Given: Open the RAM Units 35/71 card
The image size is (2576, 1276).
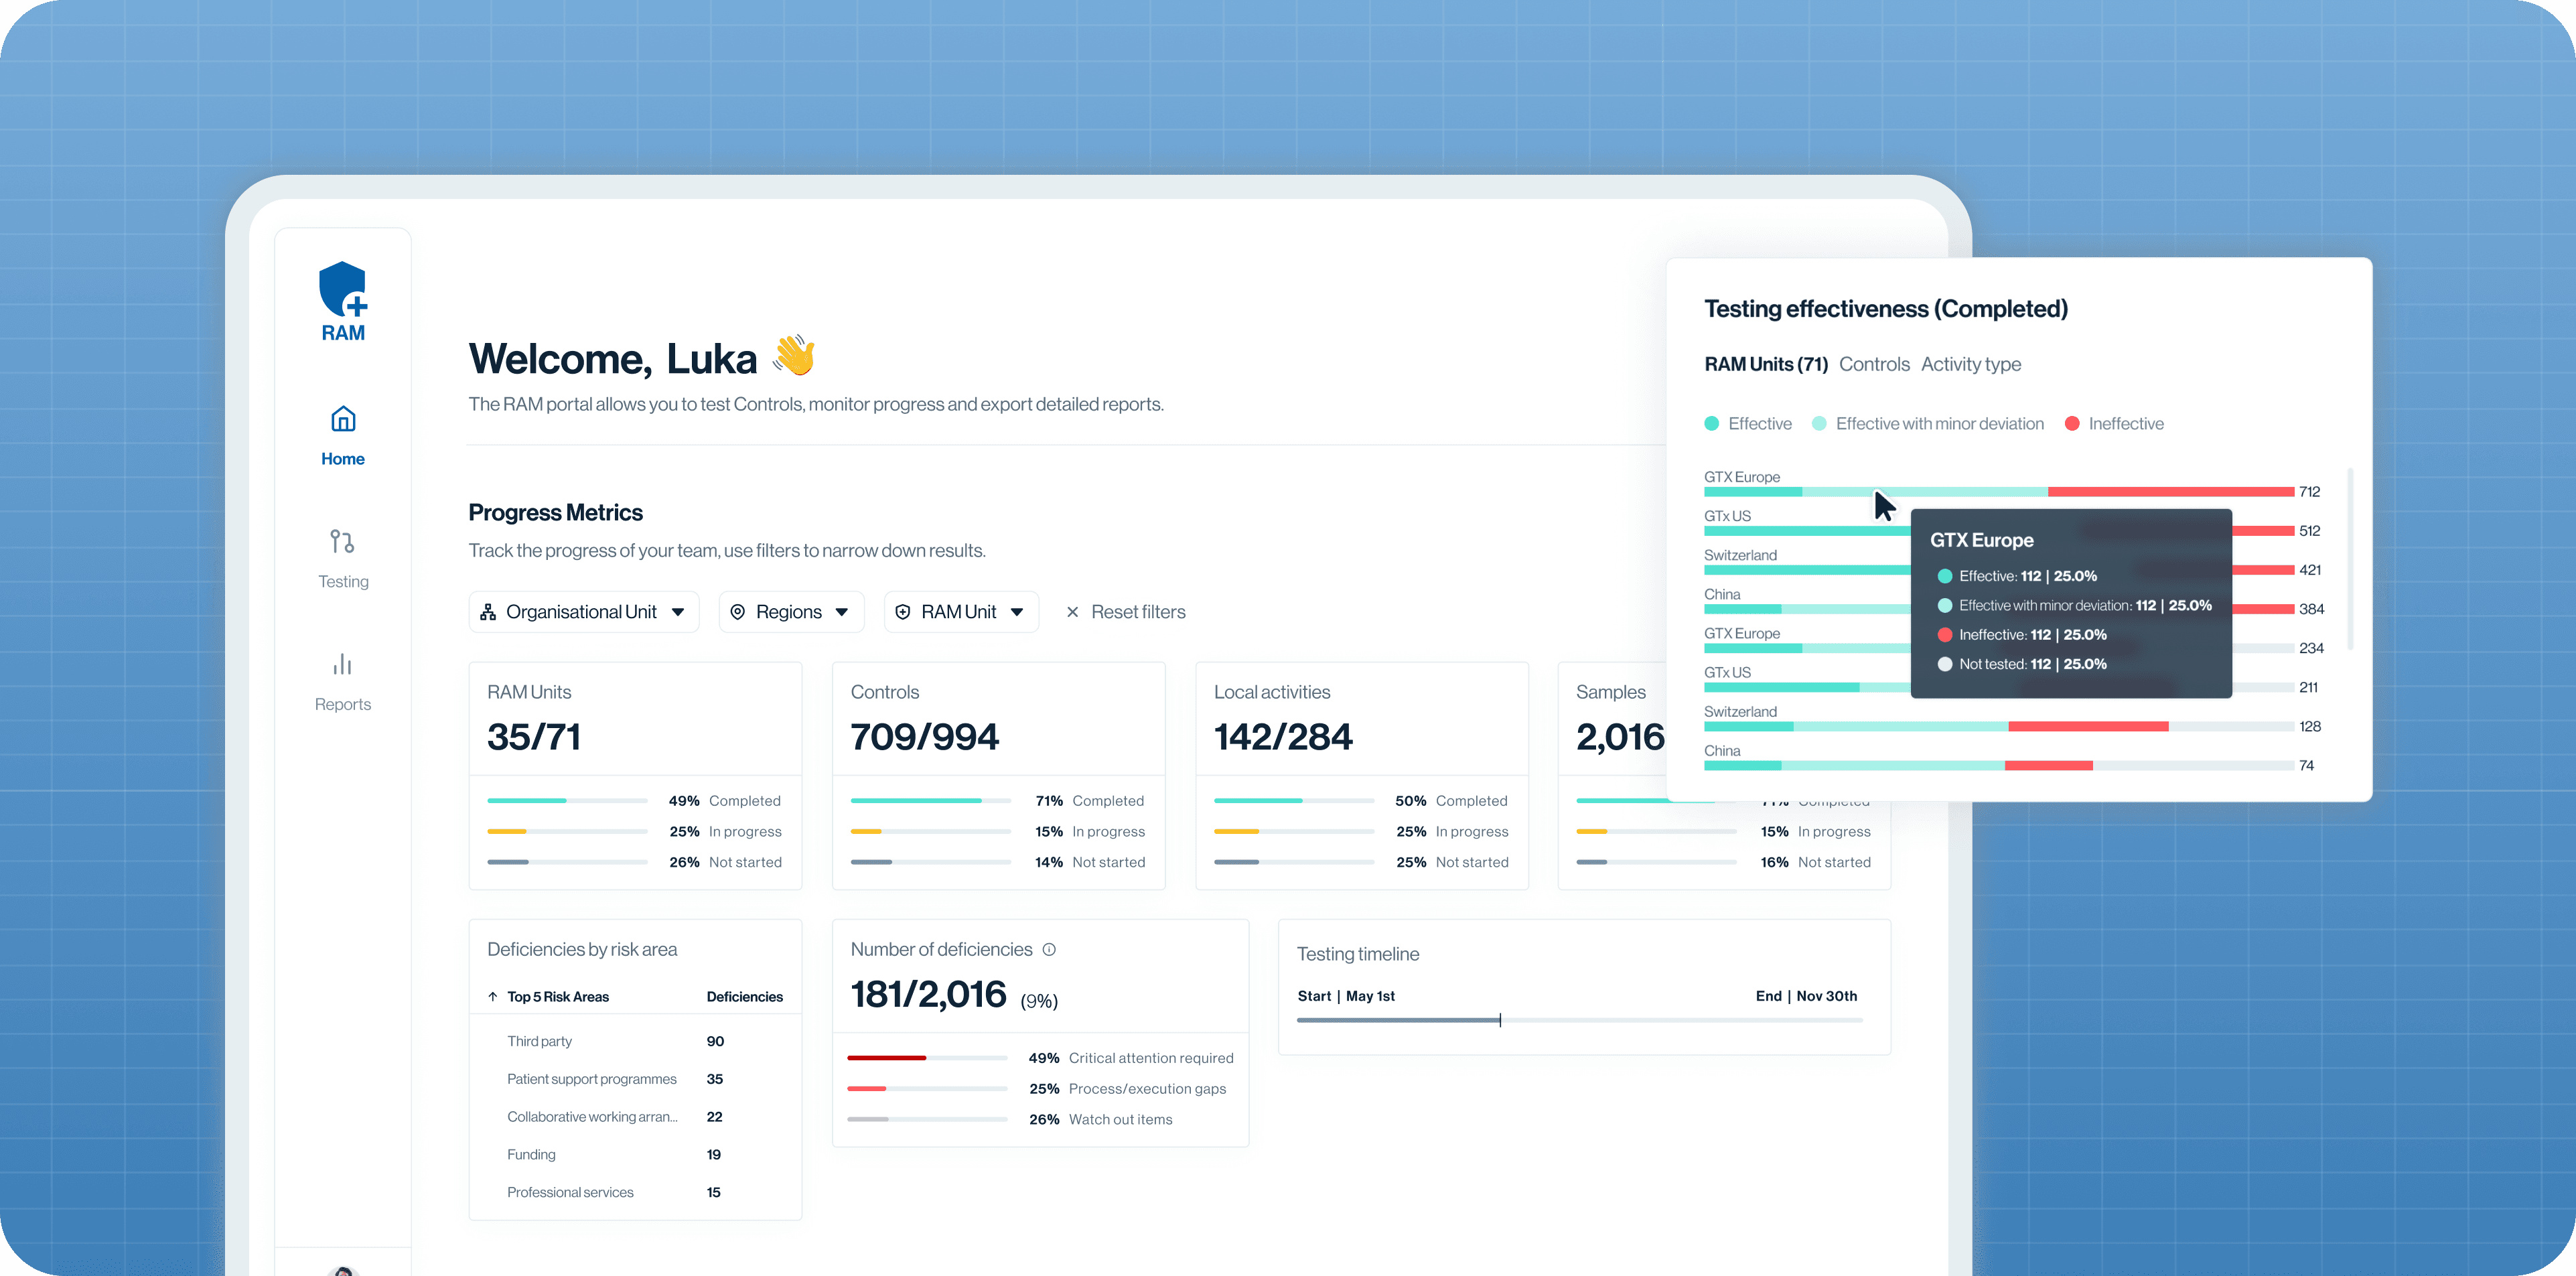Looking at the screenshot, I should 635,775.
